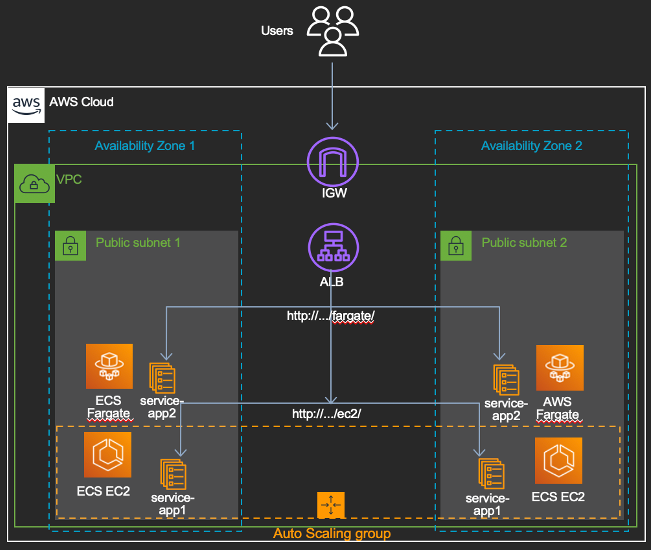Click the AWS logo in cloud corner
Screen dimensions: 652x550
coord(26,105)
